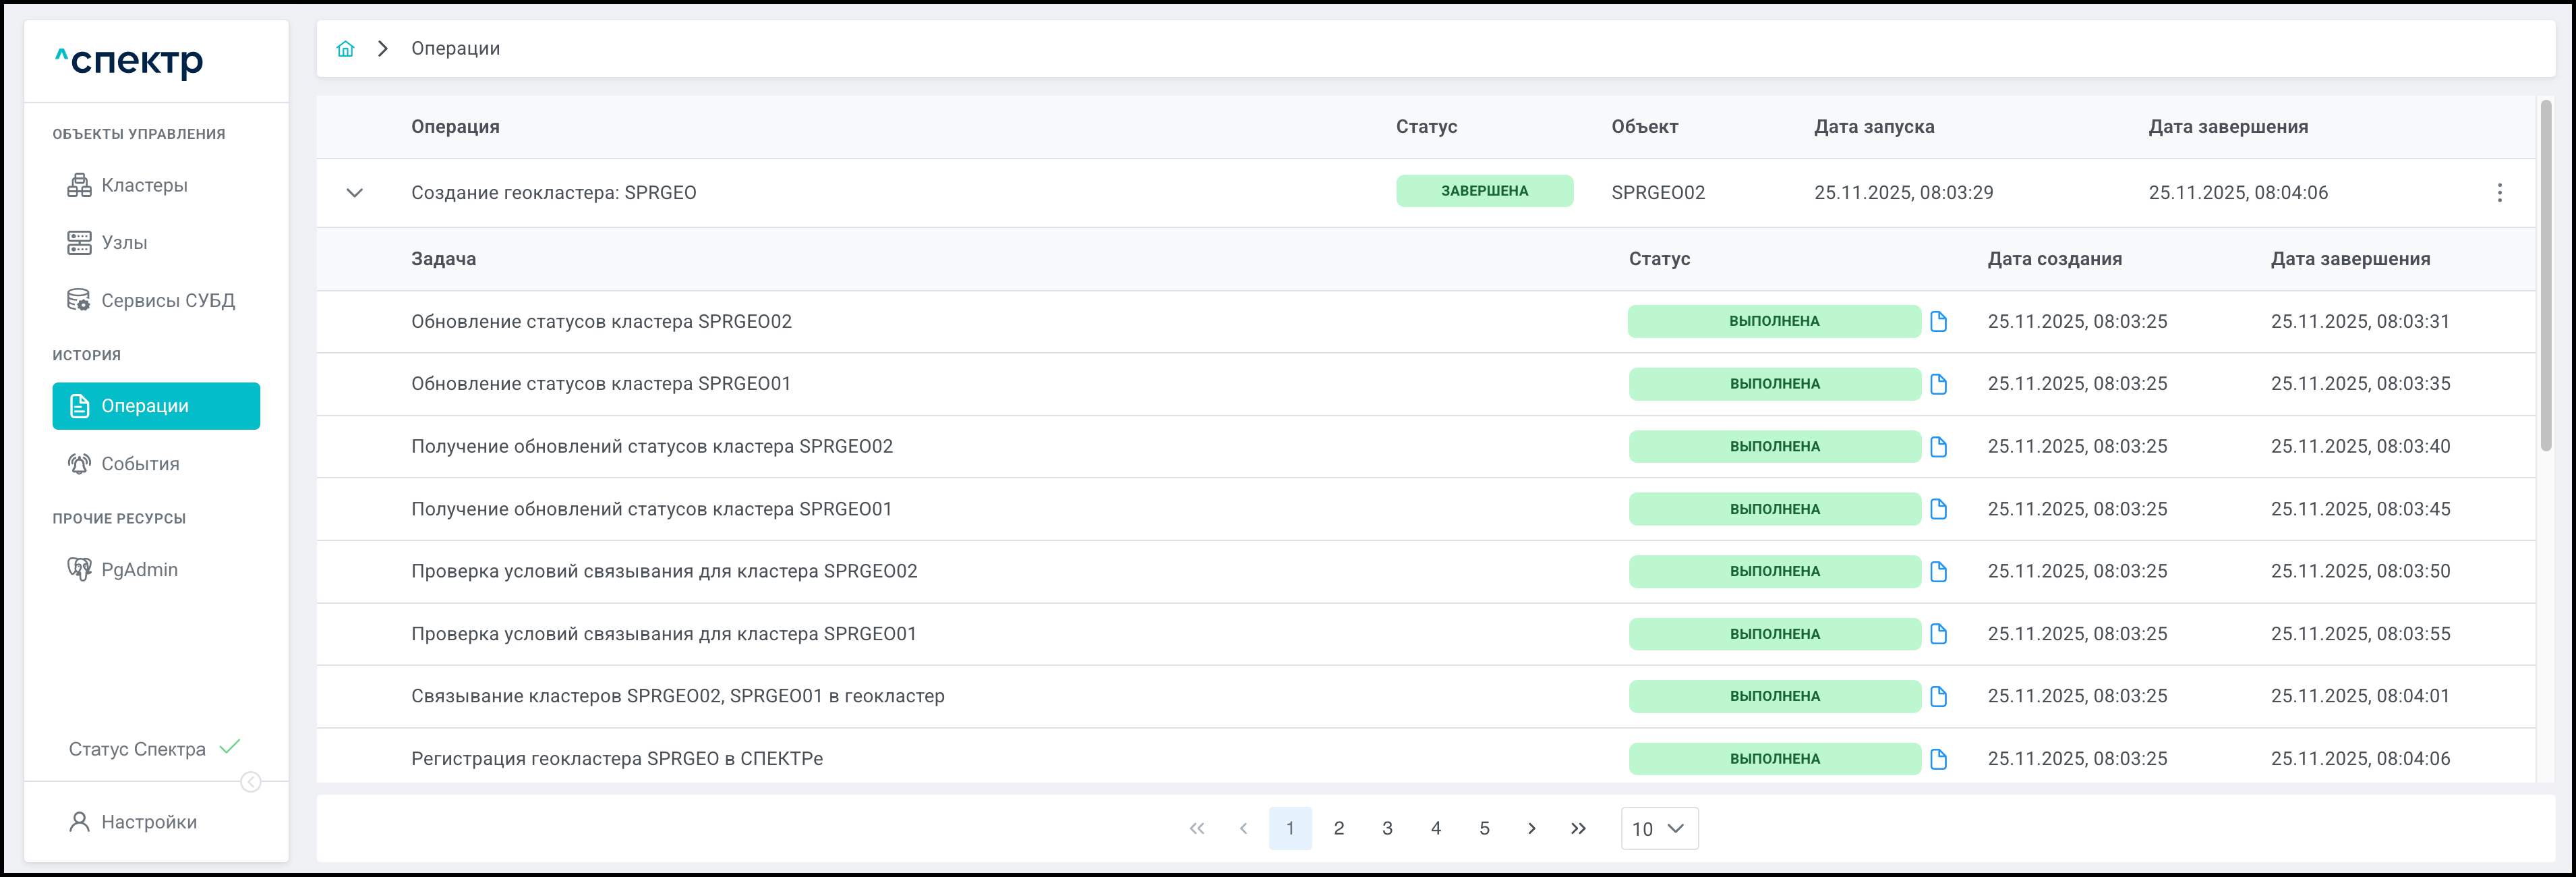Open the Кластеры sidebar section

(x=143, y=185)
